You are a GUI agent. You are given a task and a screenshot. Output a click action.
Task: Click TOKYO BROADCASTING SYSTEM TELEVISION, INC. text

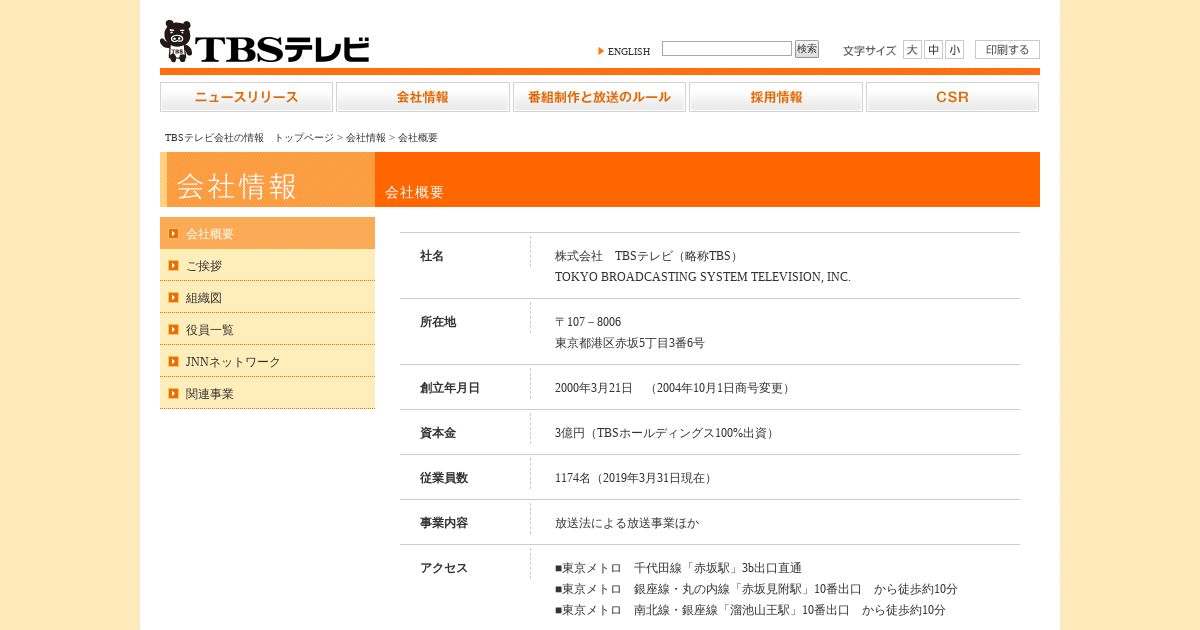703,277
